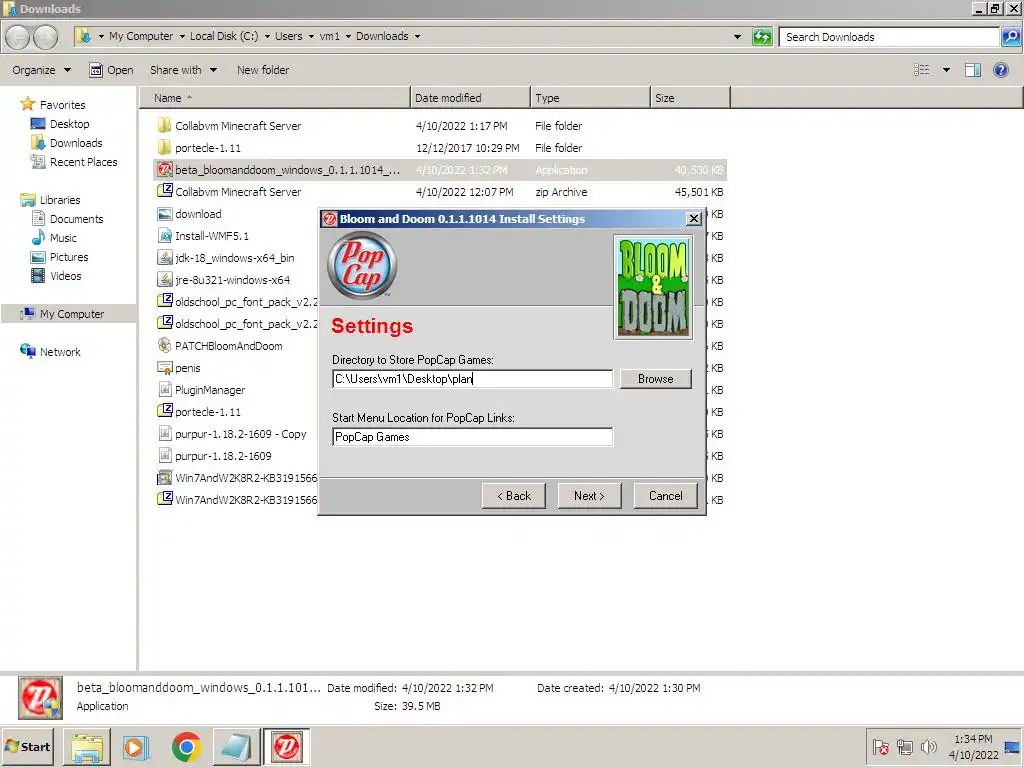1024x768 pixels.
Task: Switch to the PopCap installer taskbar button
Action: pyautogui.click(x=286, y=747)
